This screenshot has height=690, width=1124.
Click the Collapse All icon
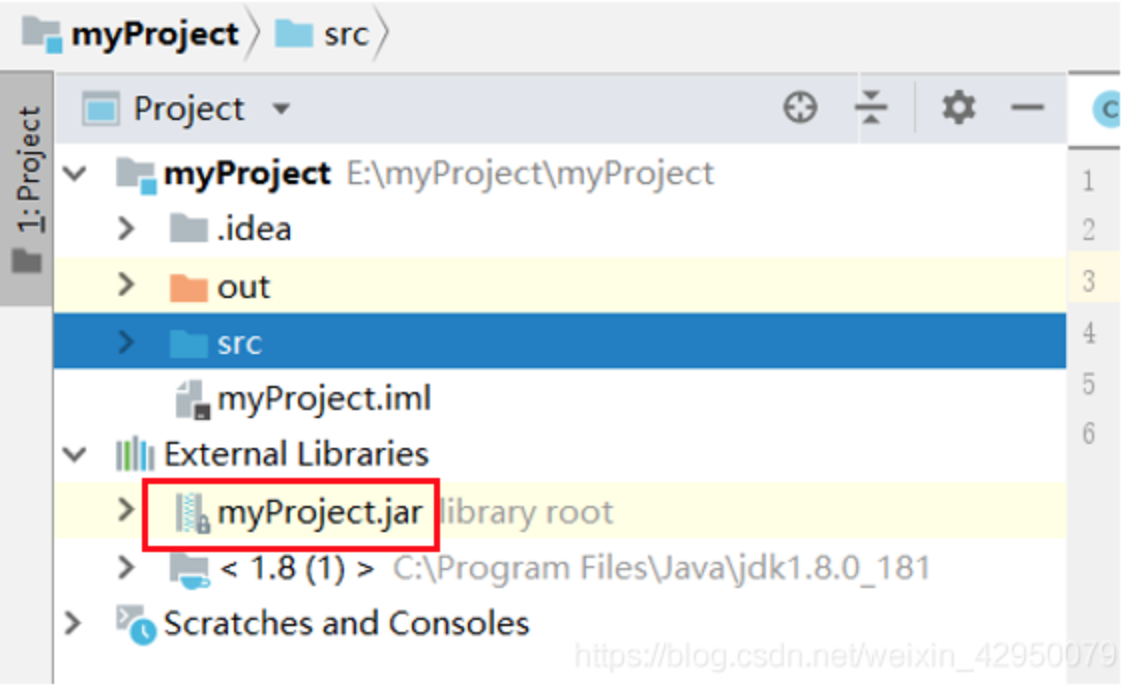(x=872, y=108)
